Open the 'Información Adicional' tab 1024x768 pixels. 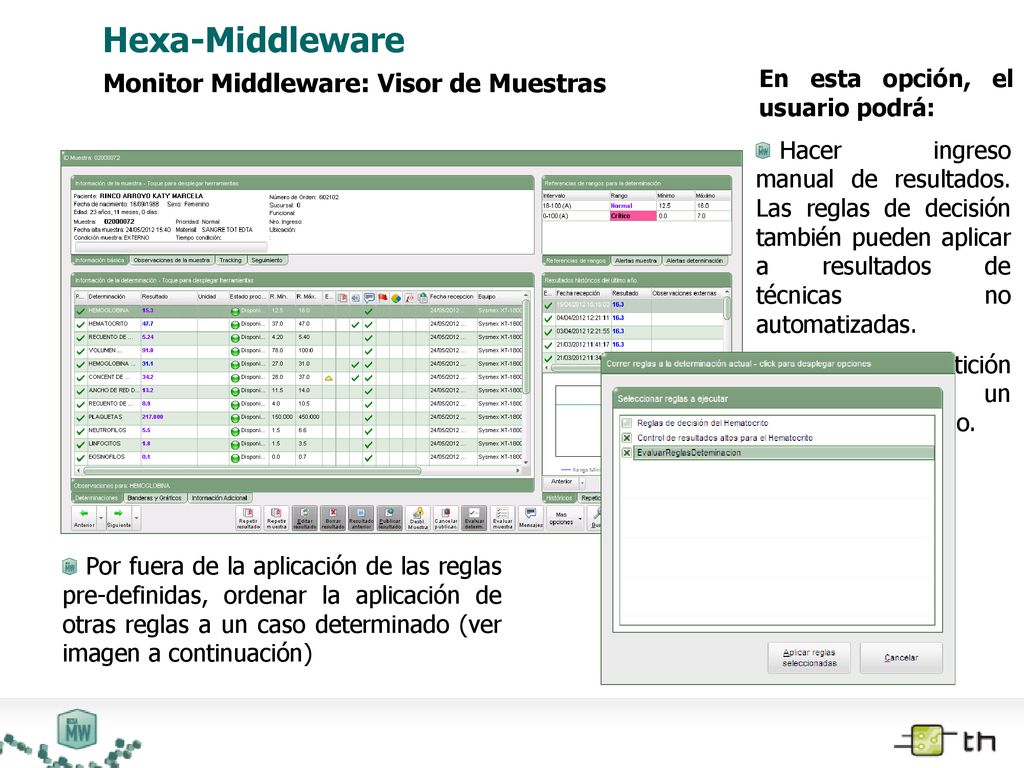pyautogui.click(x=219, y=498)
